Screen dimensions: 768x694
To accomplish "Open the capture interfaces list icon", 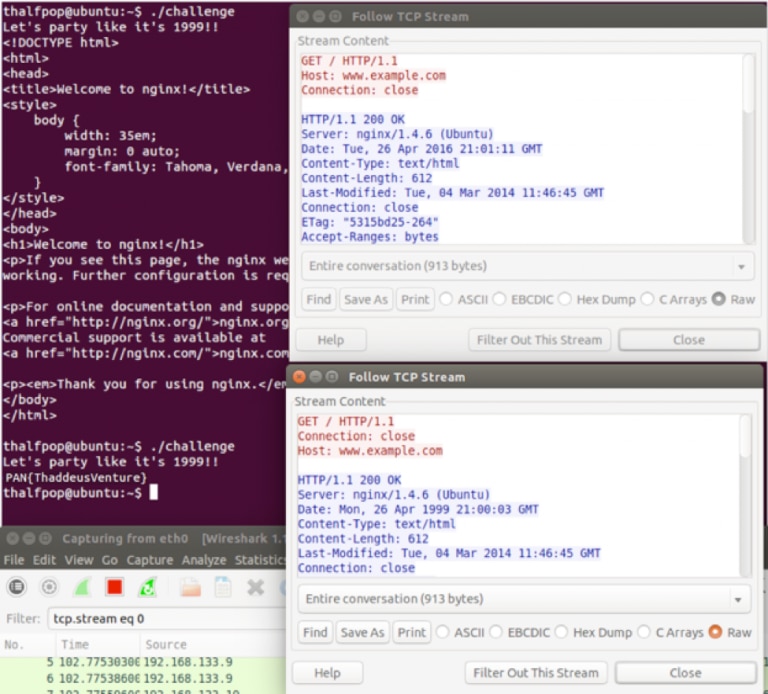I will tap(17, 586).
